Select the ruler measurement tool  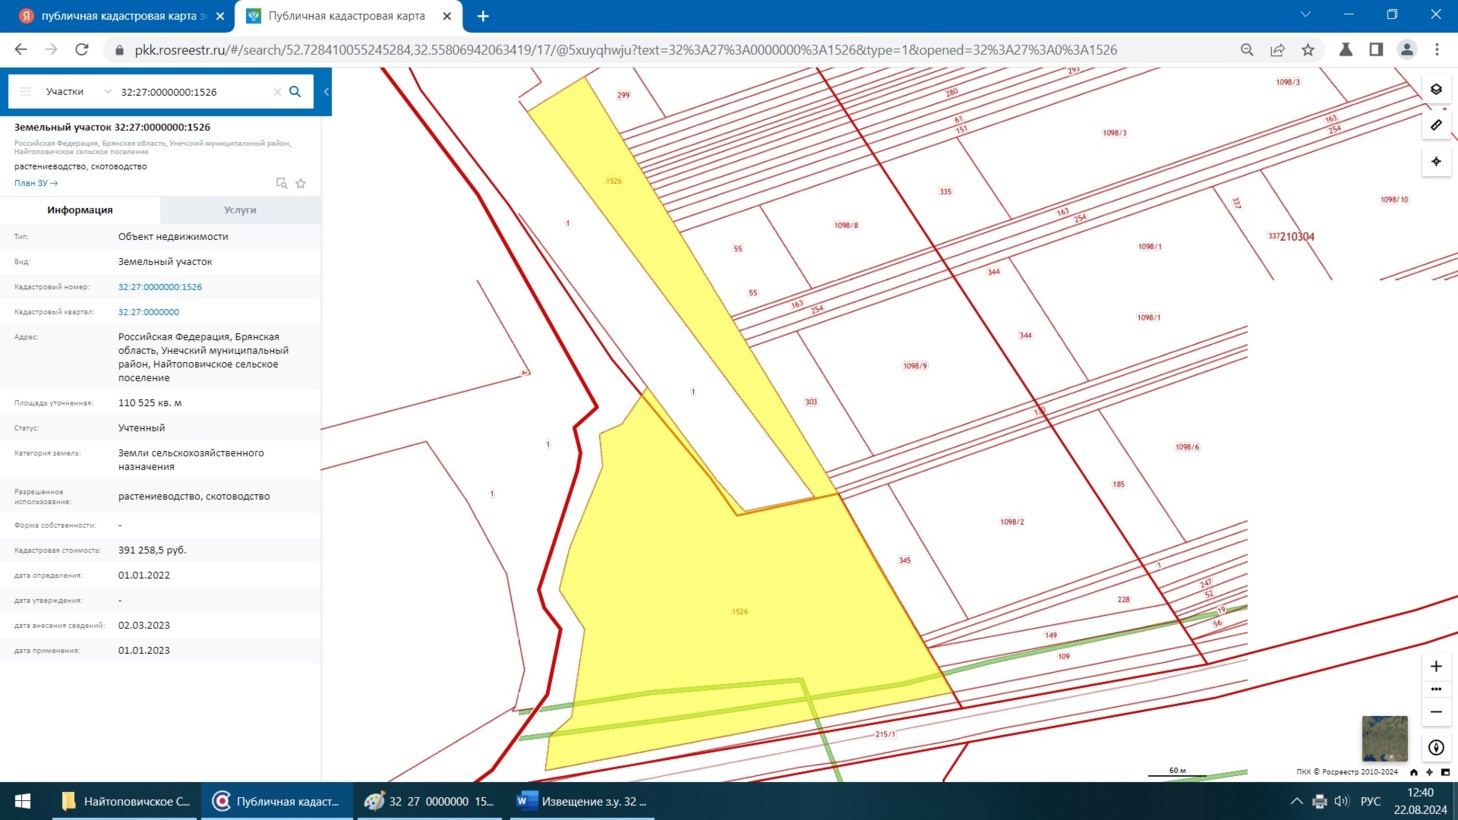pyautogui.click(x=1436, y=125)
